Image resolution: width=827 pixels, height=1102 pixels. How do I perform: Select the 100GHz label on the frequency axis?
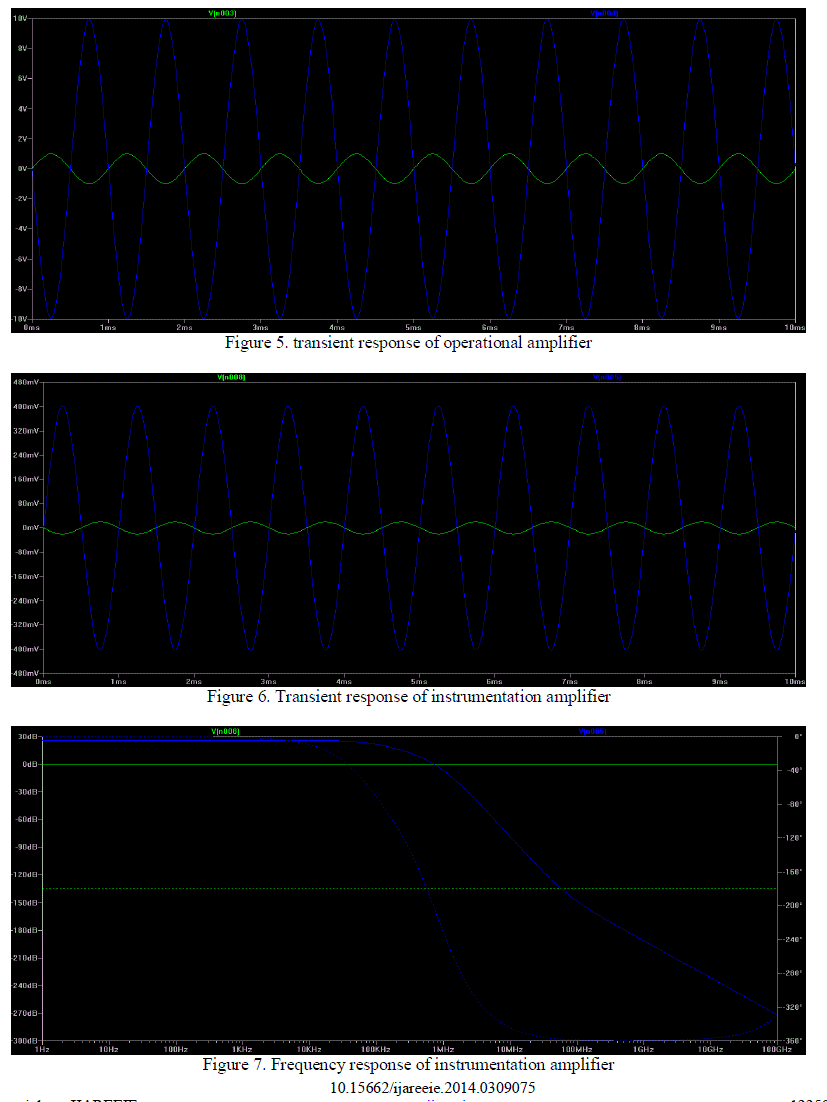click(x=769, y=1049)
